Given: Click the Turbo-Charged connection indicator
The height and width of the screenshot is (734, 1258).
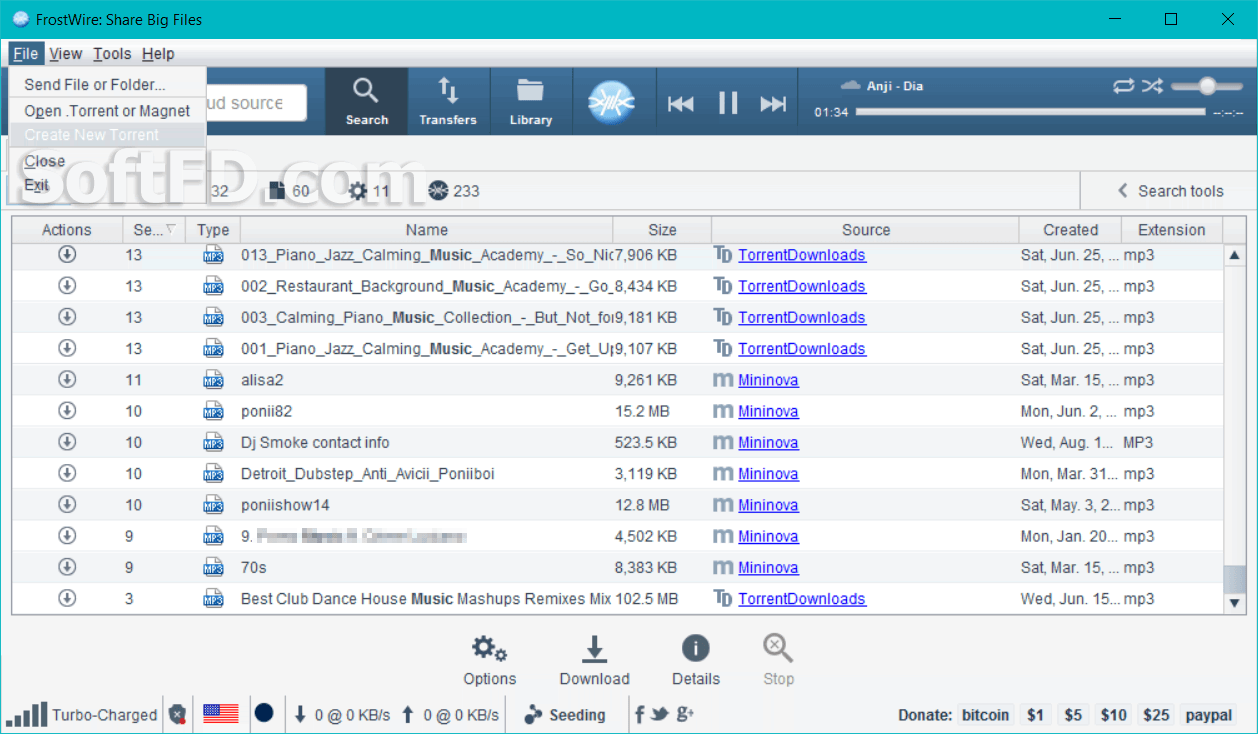Looking at the screenshot, I should pos(82,715).
